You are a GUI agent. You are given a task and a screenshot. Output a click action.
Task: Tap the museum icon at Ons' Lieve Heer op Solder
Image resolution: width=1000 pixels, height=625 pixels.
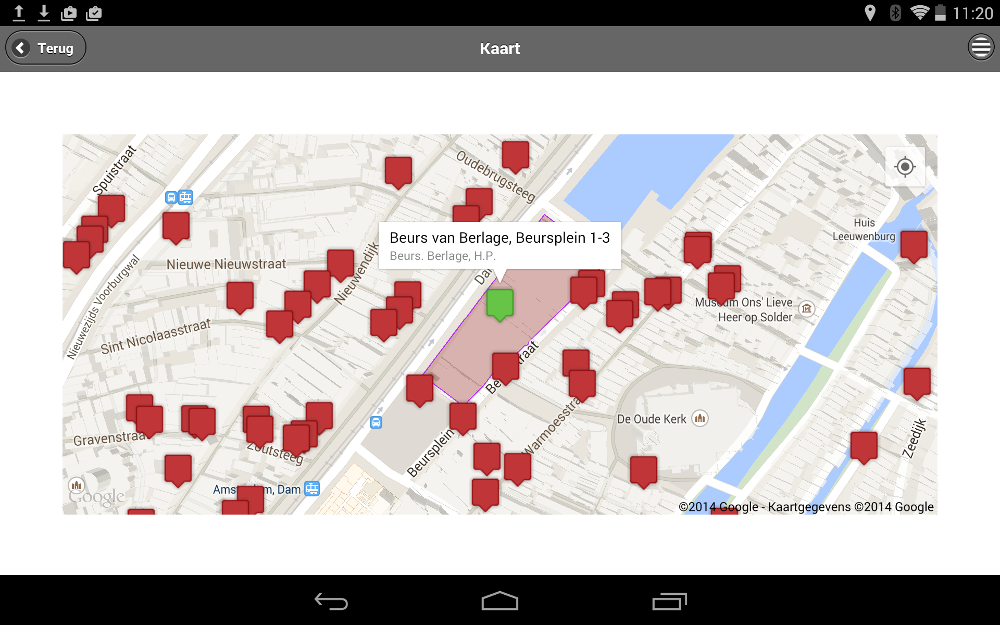[x=807, y=309]
